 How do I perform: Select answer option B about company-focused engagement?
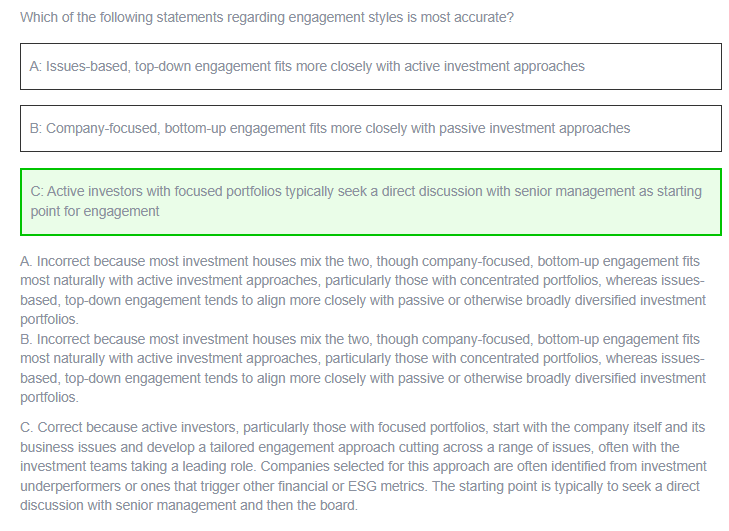click(371, 128)
